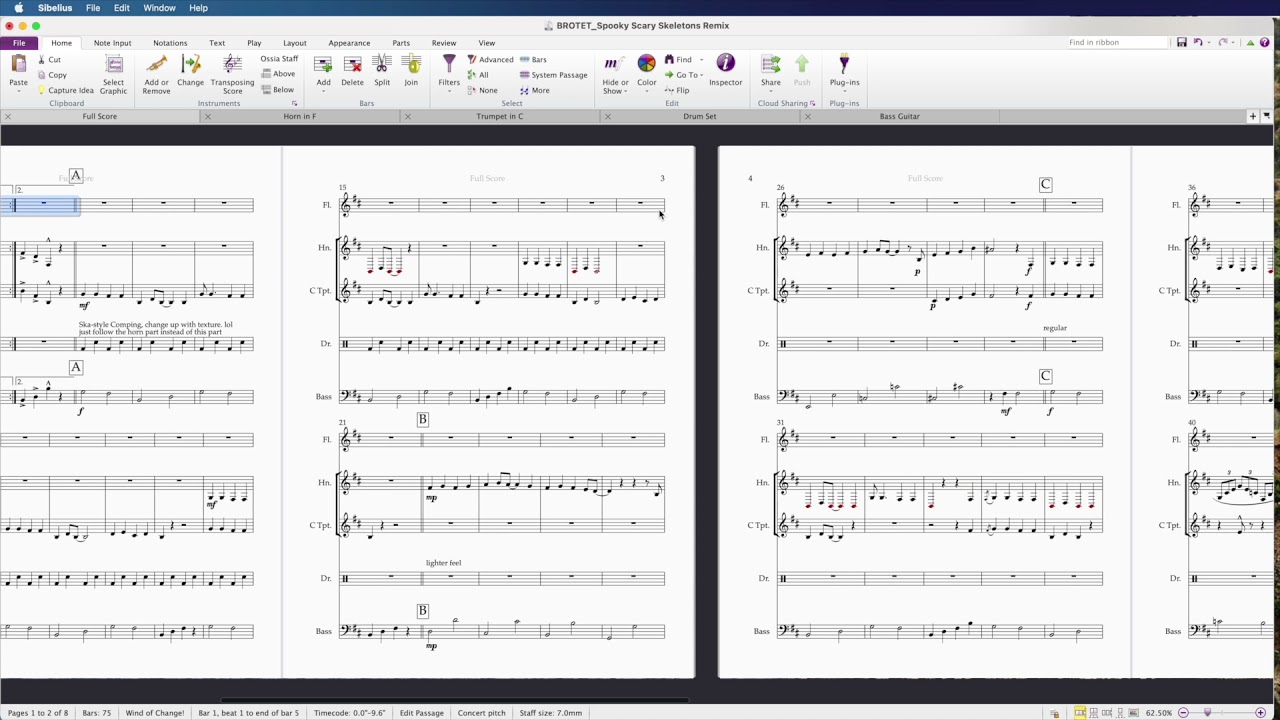This screenshot has height=720, width=1280.
Task: Zoom in with the plus button
Action: [x=1260, y=713]
